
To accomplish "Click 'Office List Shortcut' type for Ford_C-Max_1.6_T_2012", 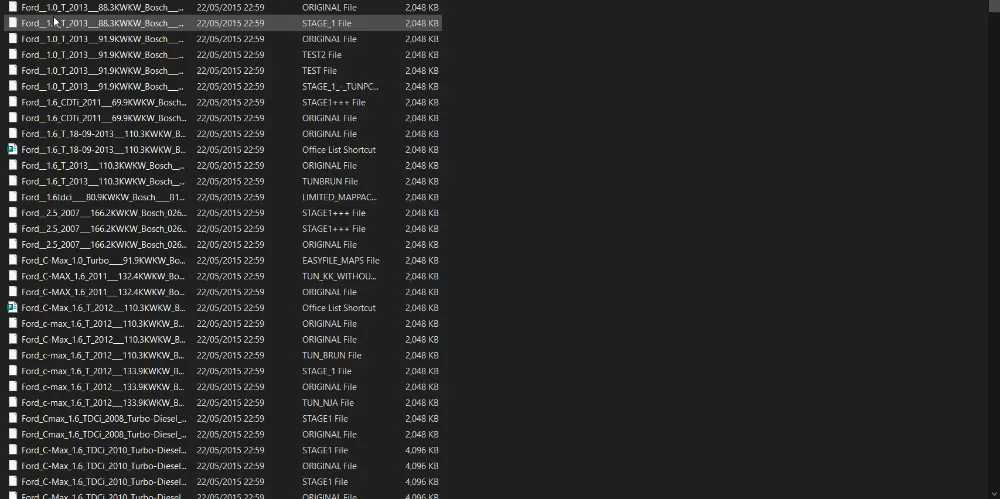I will point(339,308).
